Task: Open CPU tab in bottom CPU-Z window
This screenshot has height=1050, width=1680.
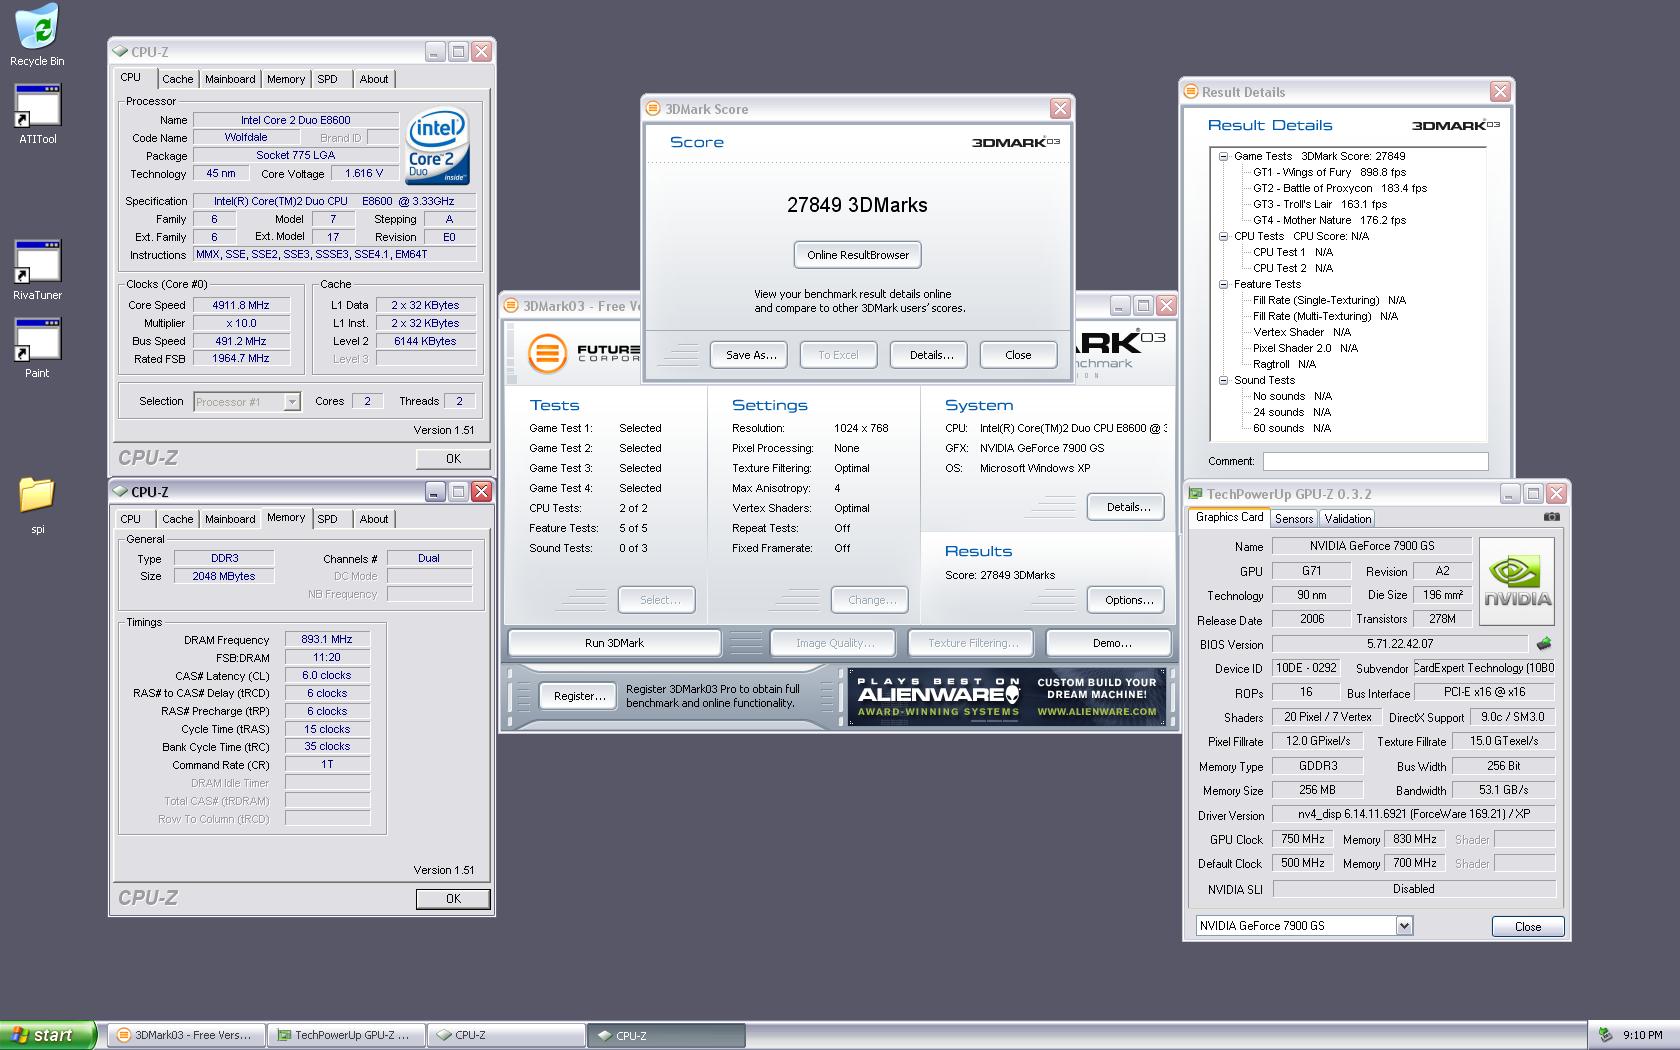Action: [131, 519]
